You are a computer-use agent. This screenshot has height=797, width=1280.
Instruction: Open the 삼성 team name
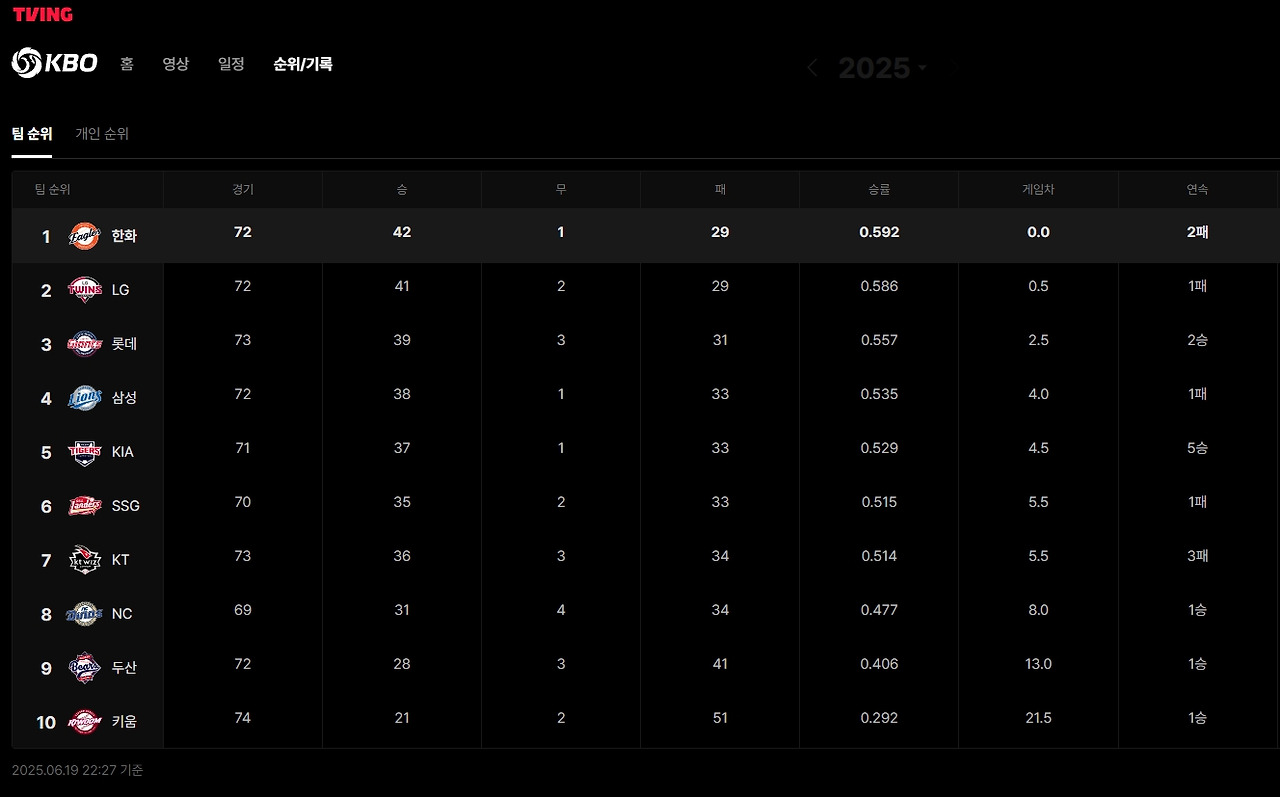(124, 398)
